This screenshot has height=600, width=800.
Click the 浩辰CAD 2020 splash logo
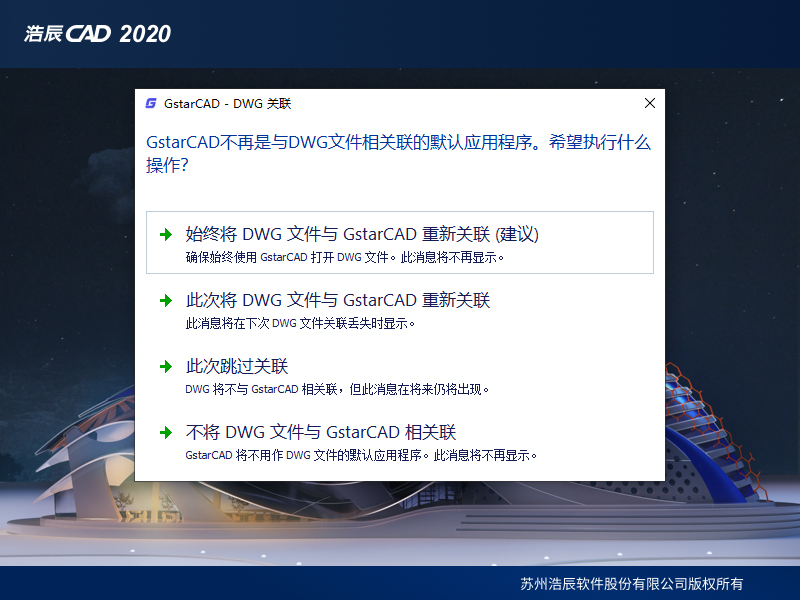pos(97,34)
